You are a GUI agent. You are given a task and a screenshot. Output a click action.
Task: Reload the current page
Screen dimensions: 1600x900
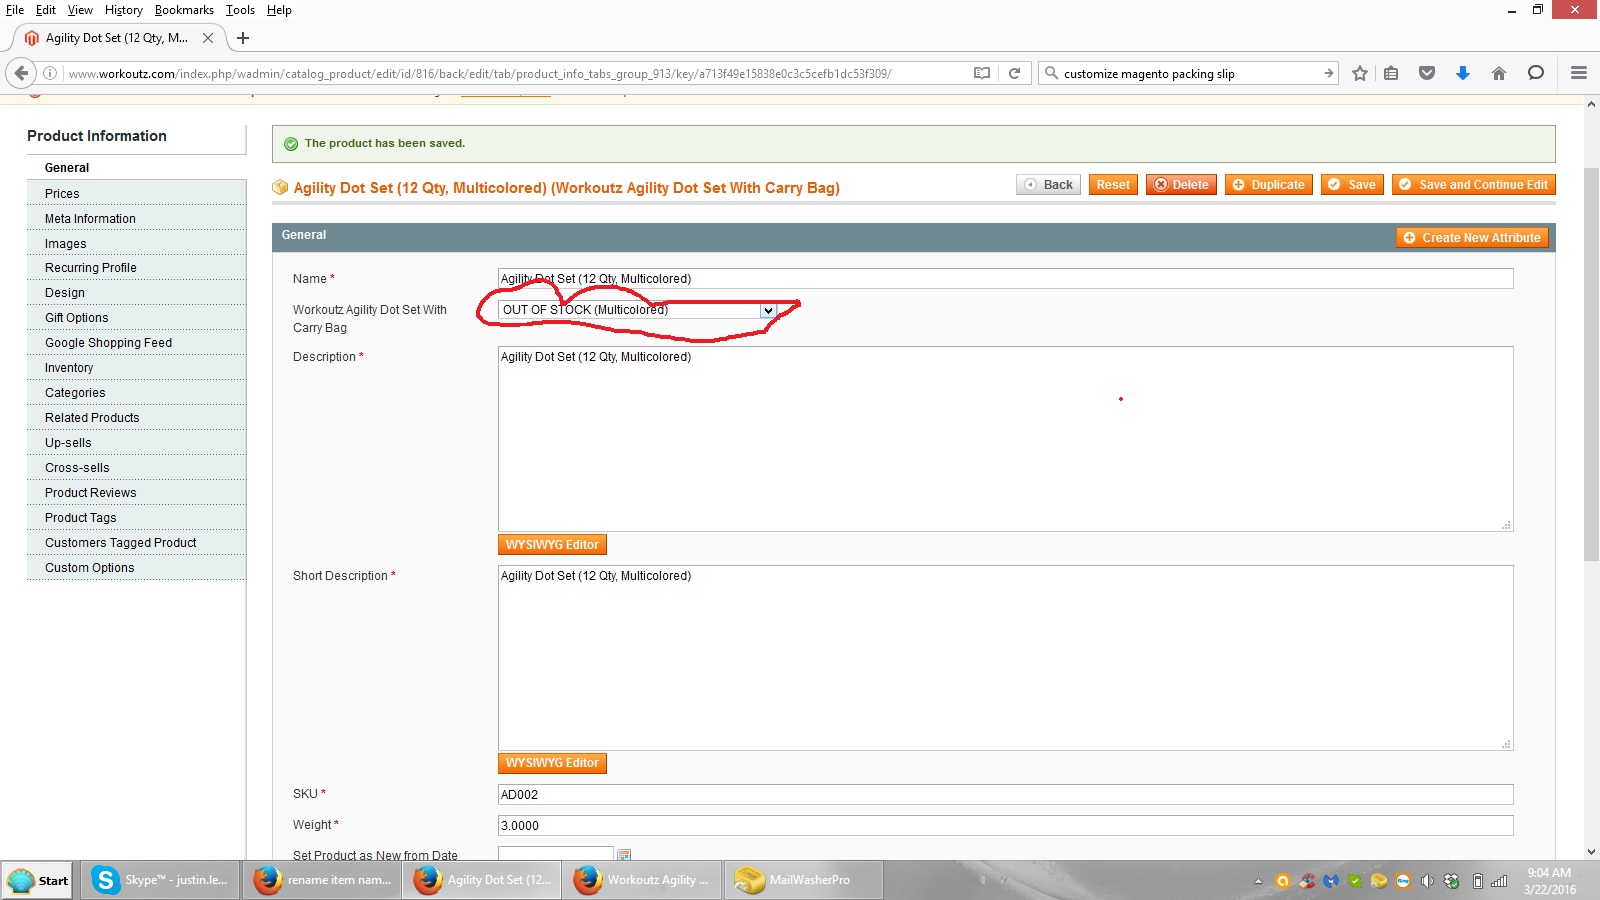tap(1014, 73)
